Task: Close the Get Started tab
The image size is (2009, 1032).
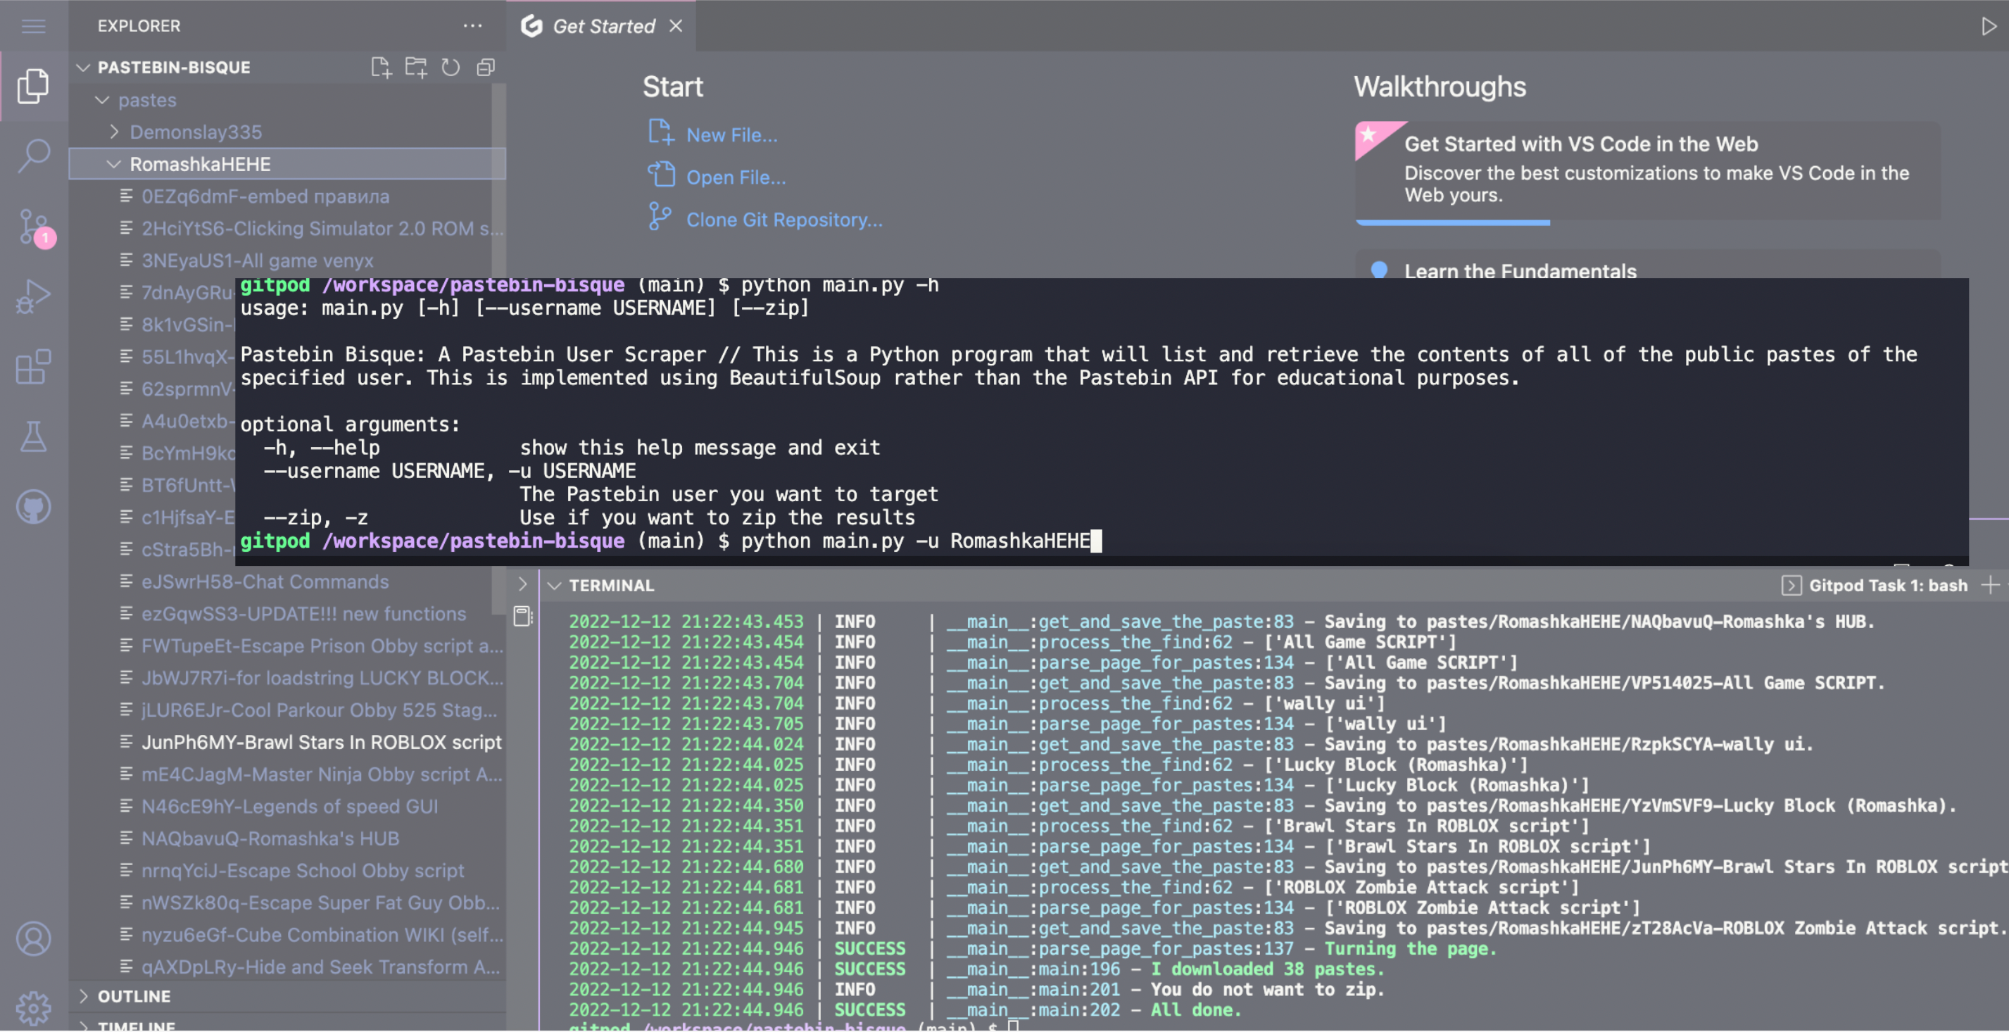Action: point(676,26)
